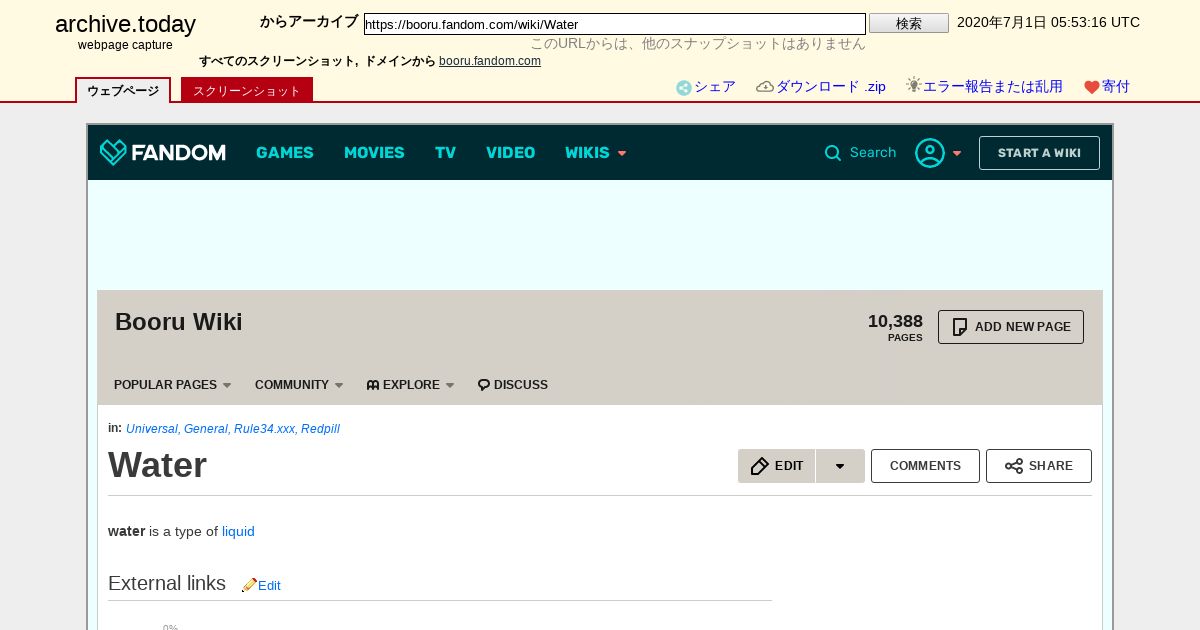Click the エラー報告または乱用 link

pyautogui.click(x=993, y=87)
